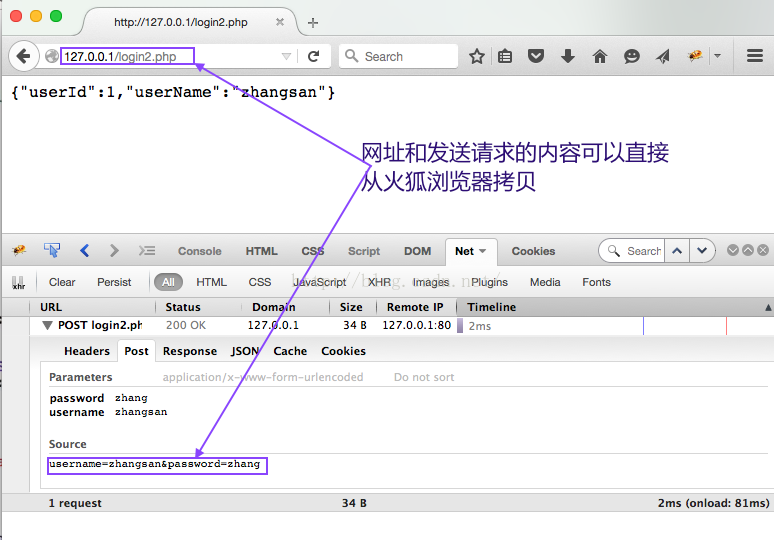The width and height of the screenshot is (774, 540).
Task: Click the browser Search field
Action: point(398,56)
